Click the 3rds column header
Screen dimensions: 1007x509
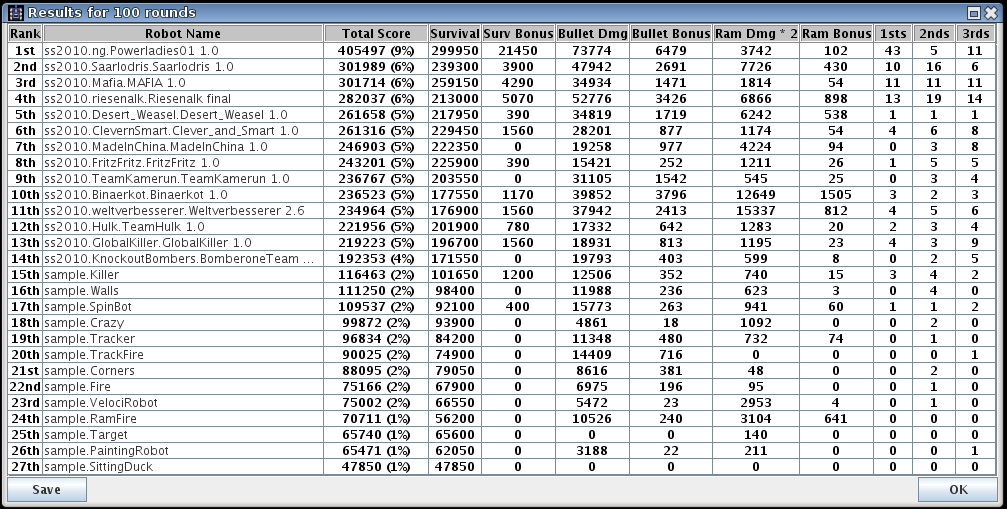point(976,34)
